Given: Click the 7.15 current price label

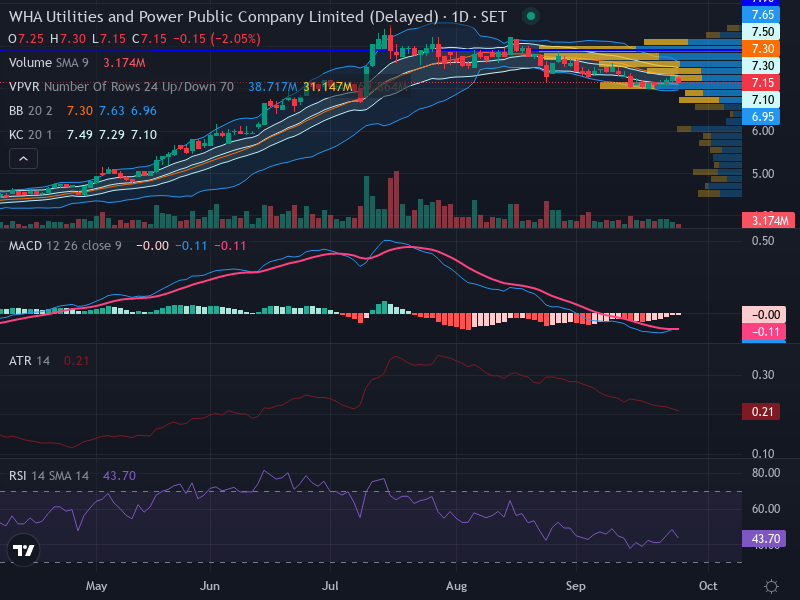Looking at the screenshot, I should click(x=761, y=83).
